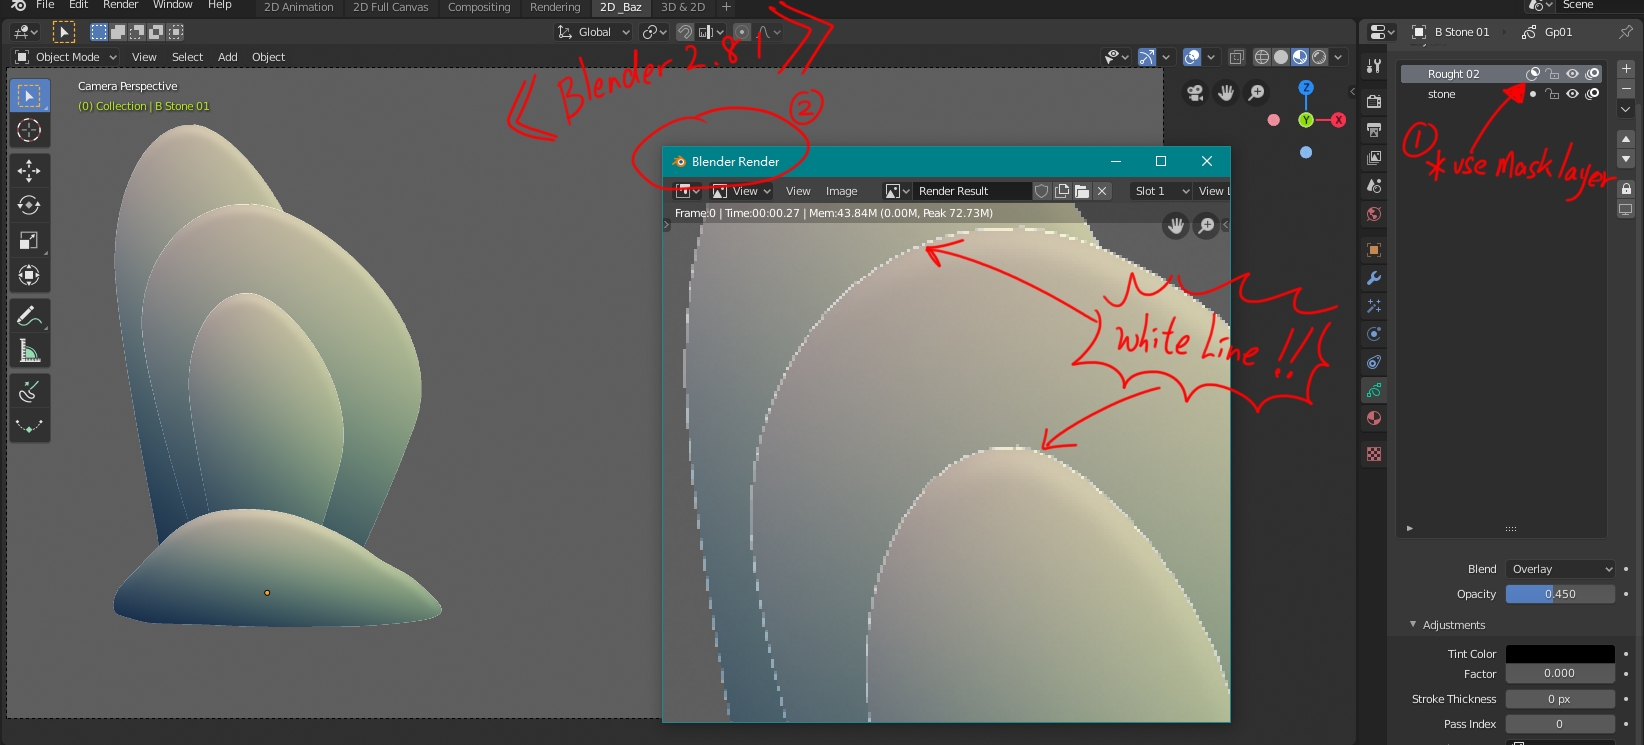Viewport: 1644px width, 745px height.
Task: Add a new grease pencil layer with plus button
Action: click(1626, 69)
